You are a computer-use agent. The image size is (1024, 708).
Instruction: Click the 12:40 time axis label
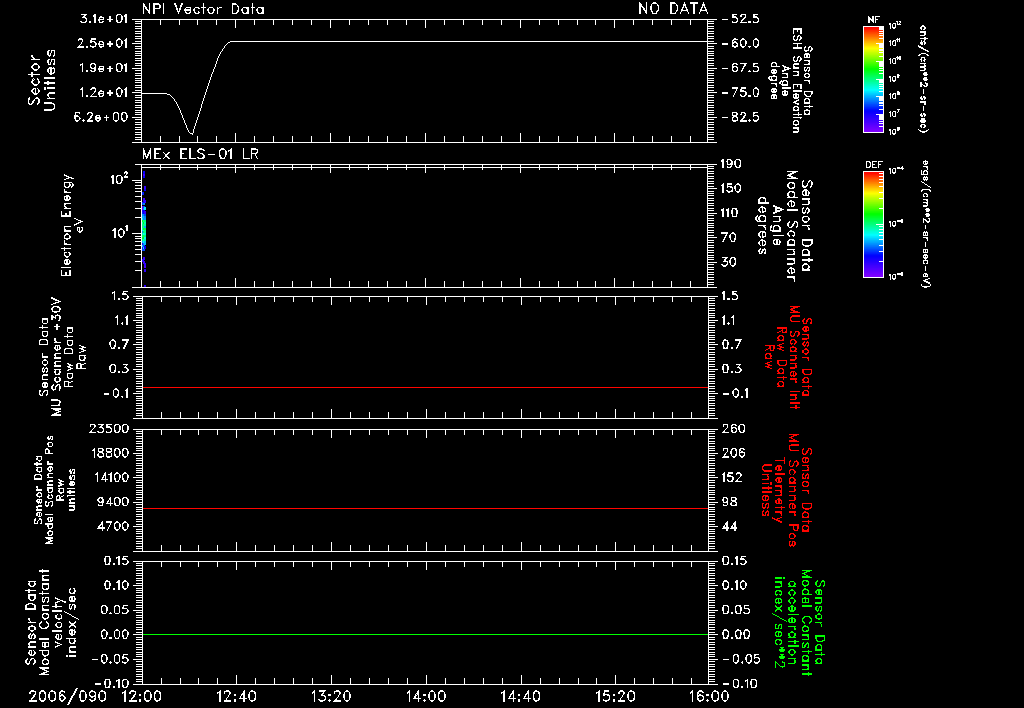pyautogui.click(x=236, y=696)
